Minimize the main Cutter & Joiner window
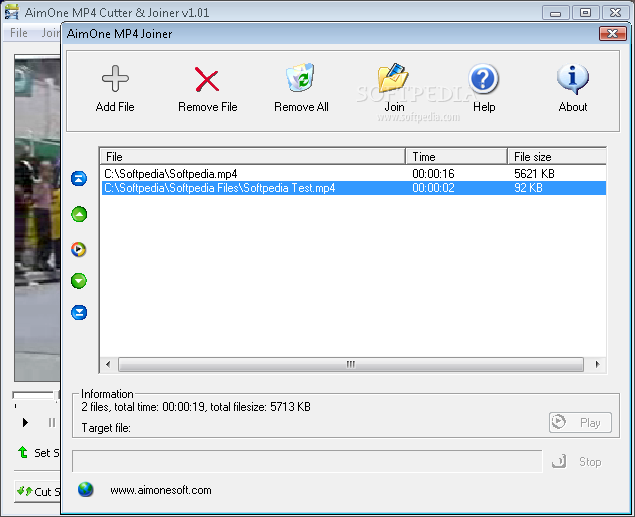The height and width of the screenshot is (517, 635). click(556, 13)
